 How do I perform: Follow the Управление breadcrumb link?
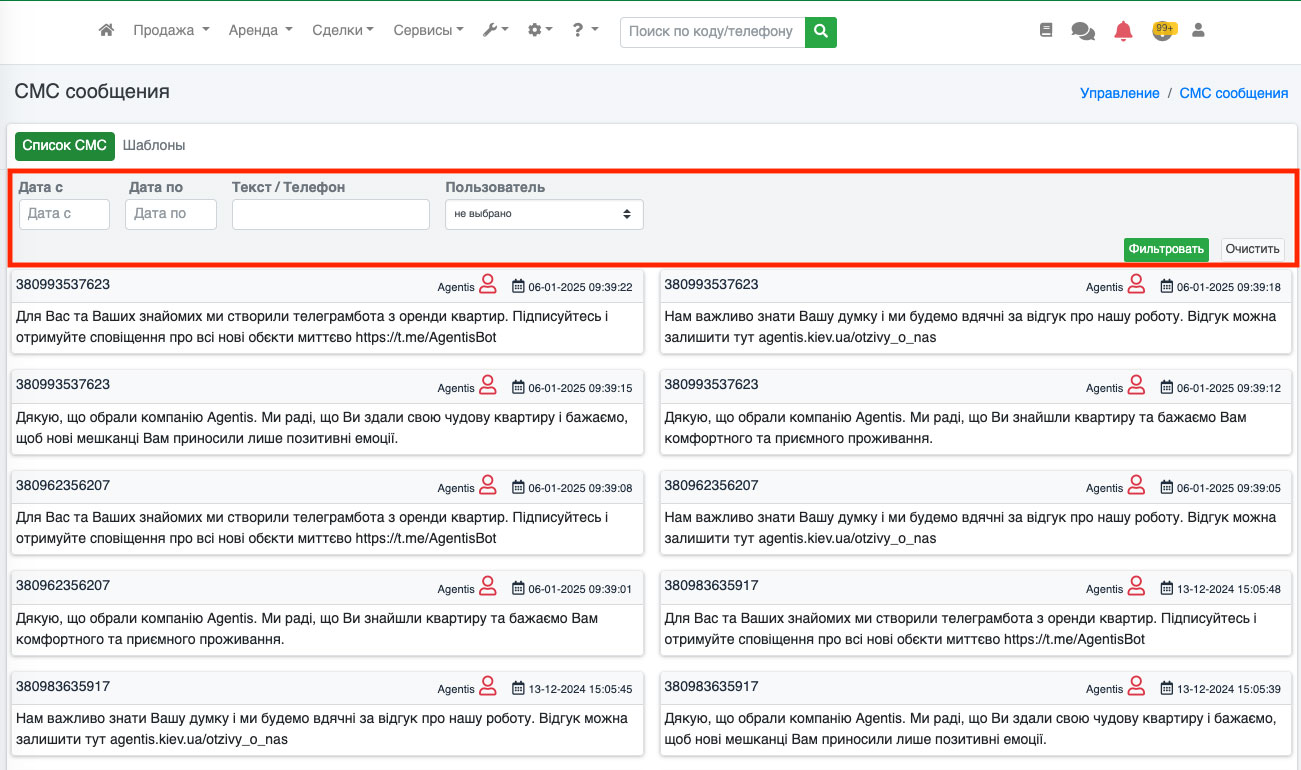(1119, 93)
